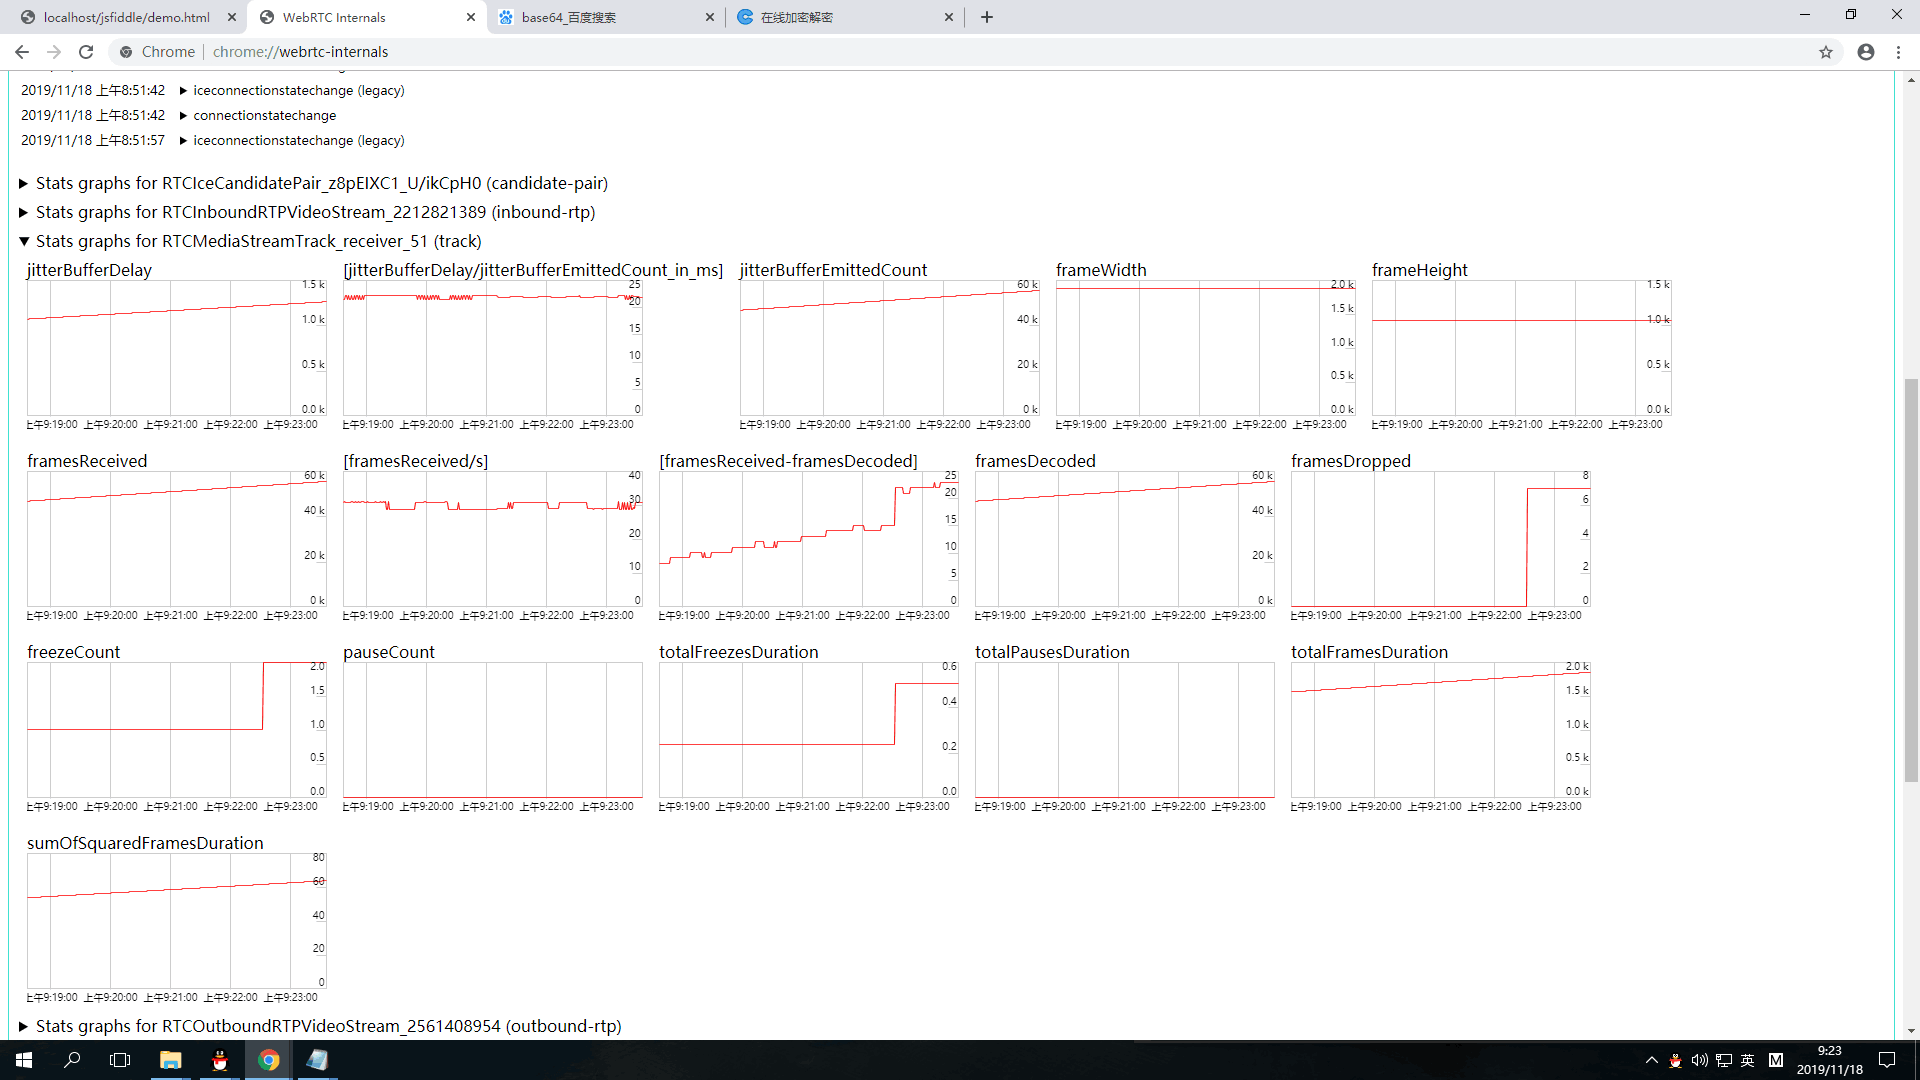The image size is (1920, 1080).
Task: Click the back navigation arrow
Action: tap(22, 51)
